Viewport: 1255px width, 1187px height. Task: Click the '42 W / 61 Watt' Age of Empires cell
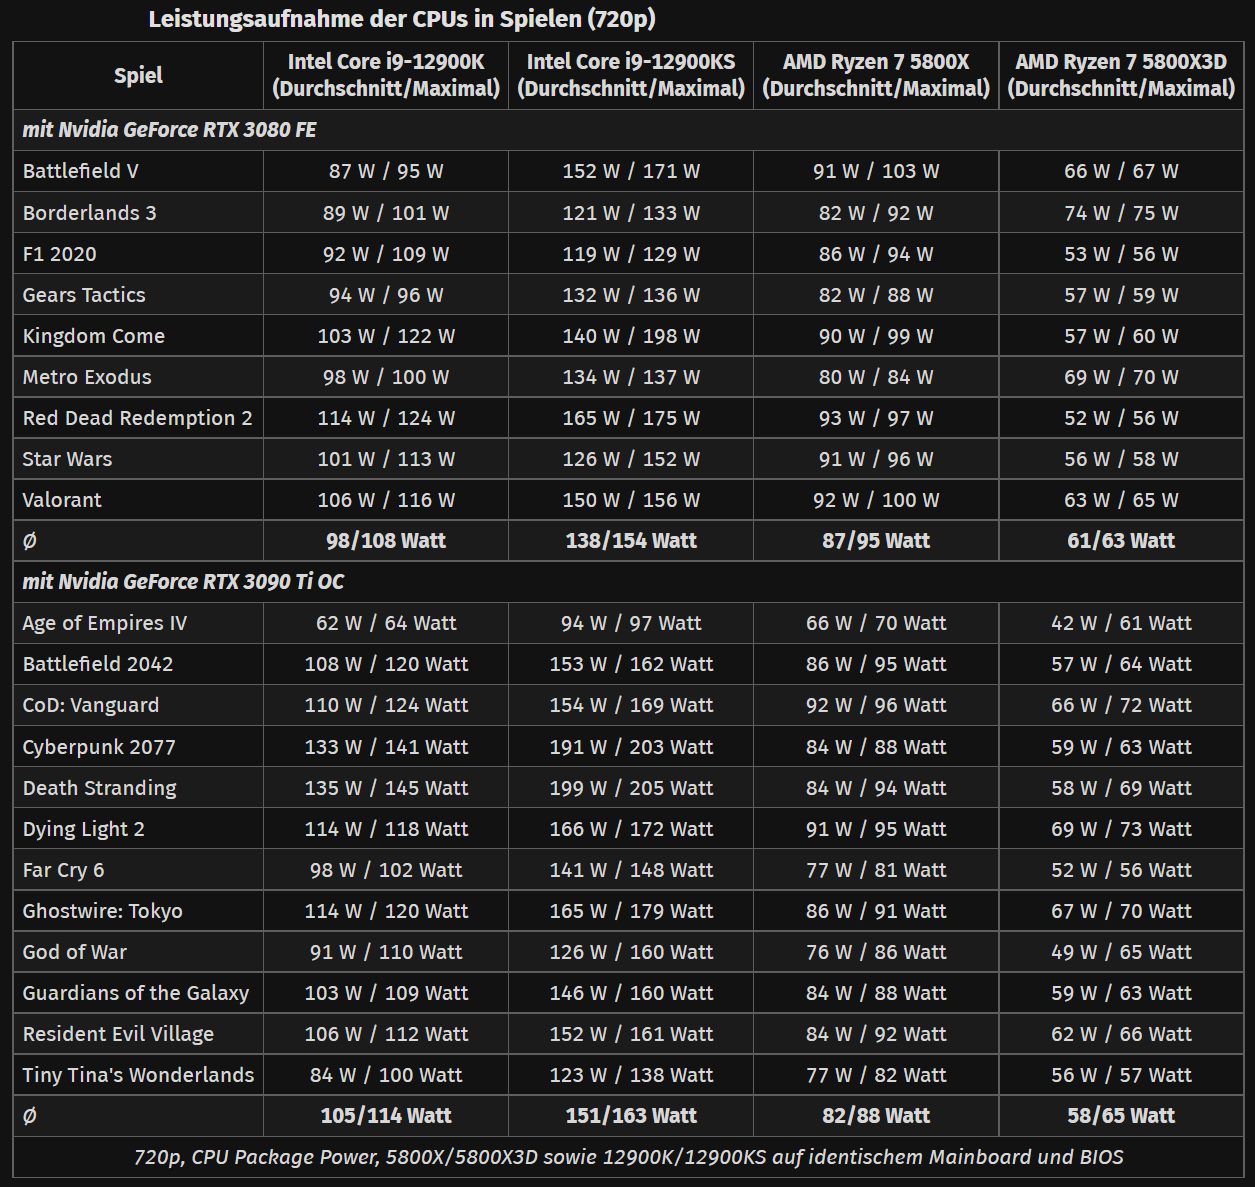pyautogui.click(x=1121, y=623)
